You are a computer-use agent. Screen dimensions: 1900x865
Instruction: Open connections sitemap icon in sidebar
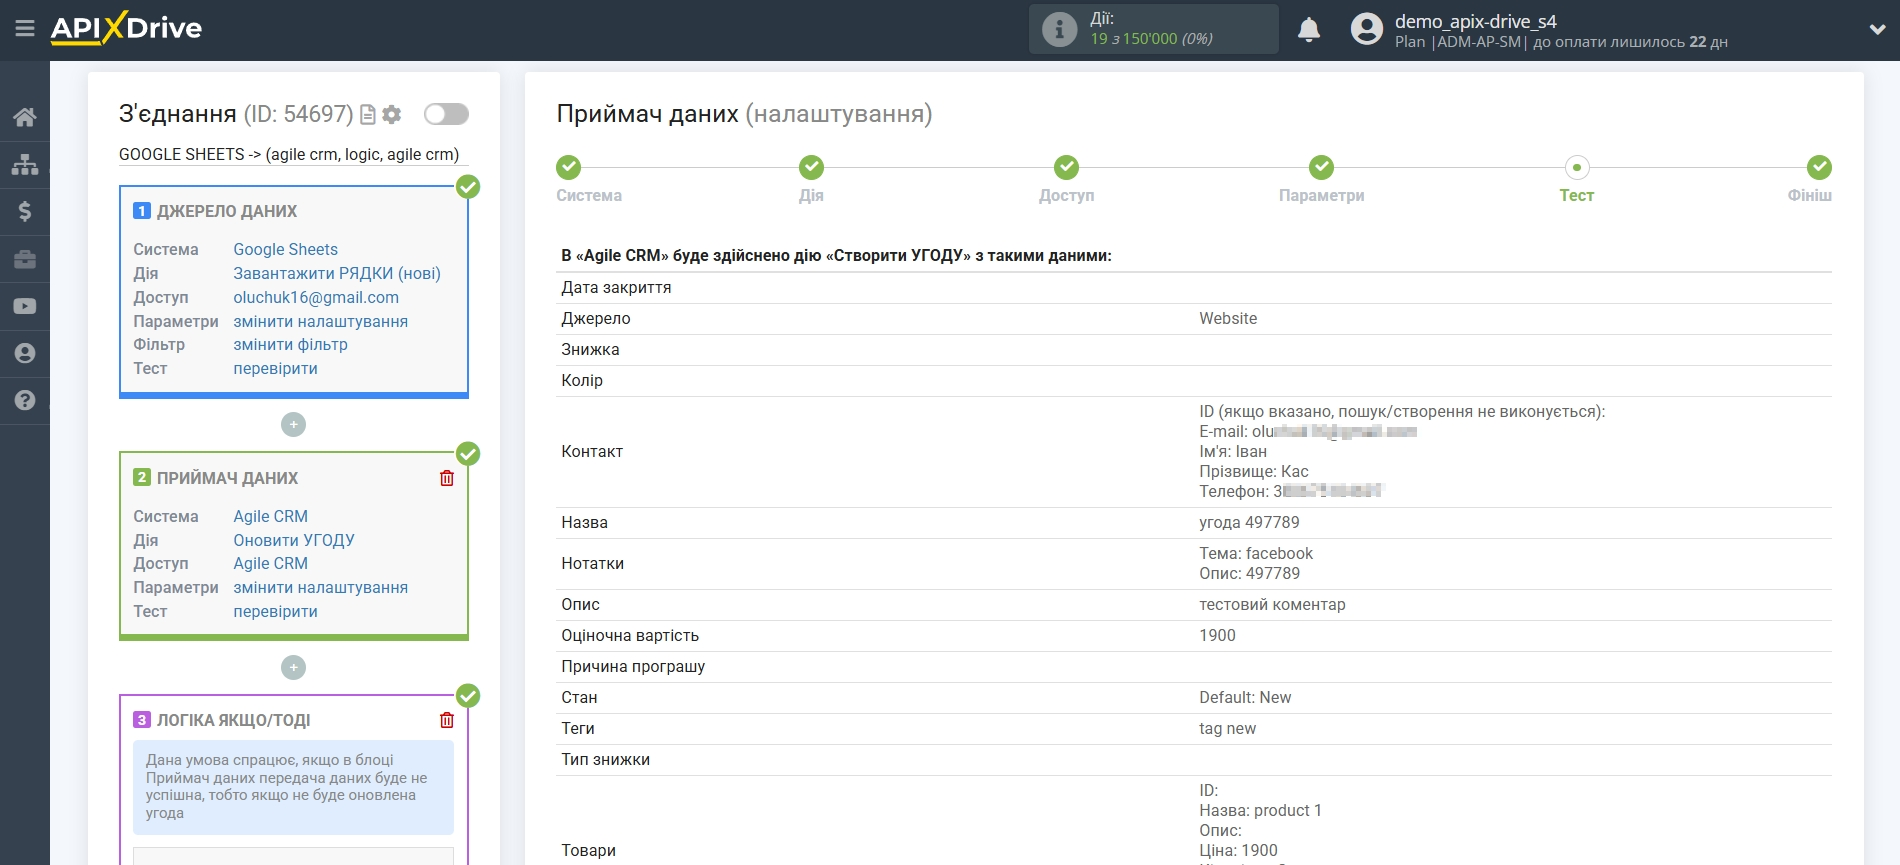coord(25,164)
